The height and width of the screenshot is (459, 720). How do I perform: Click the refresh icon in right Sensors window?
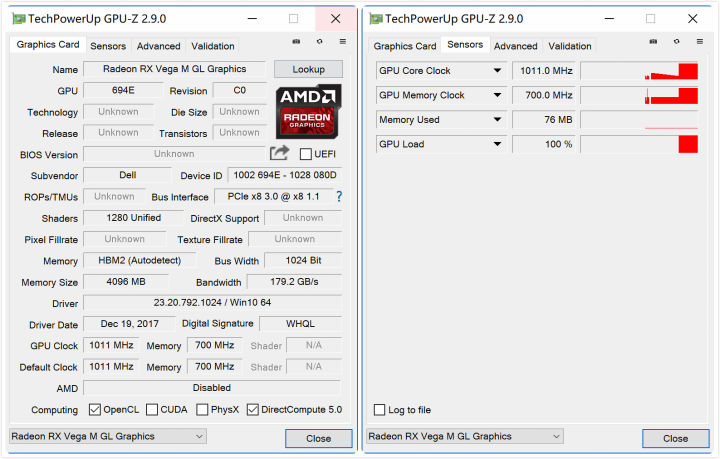pos(676,42)
